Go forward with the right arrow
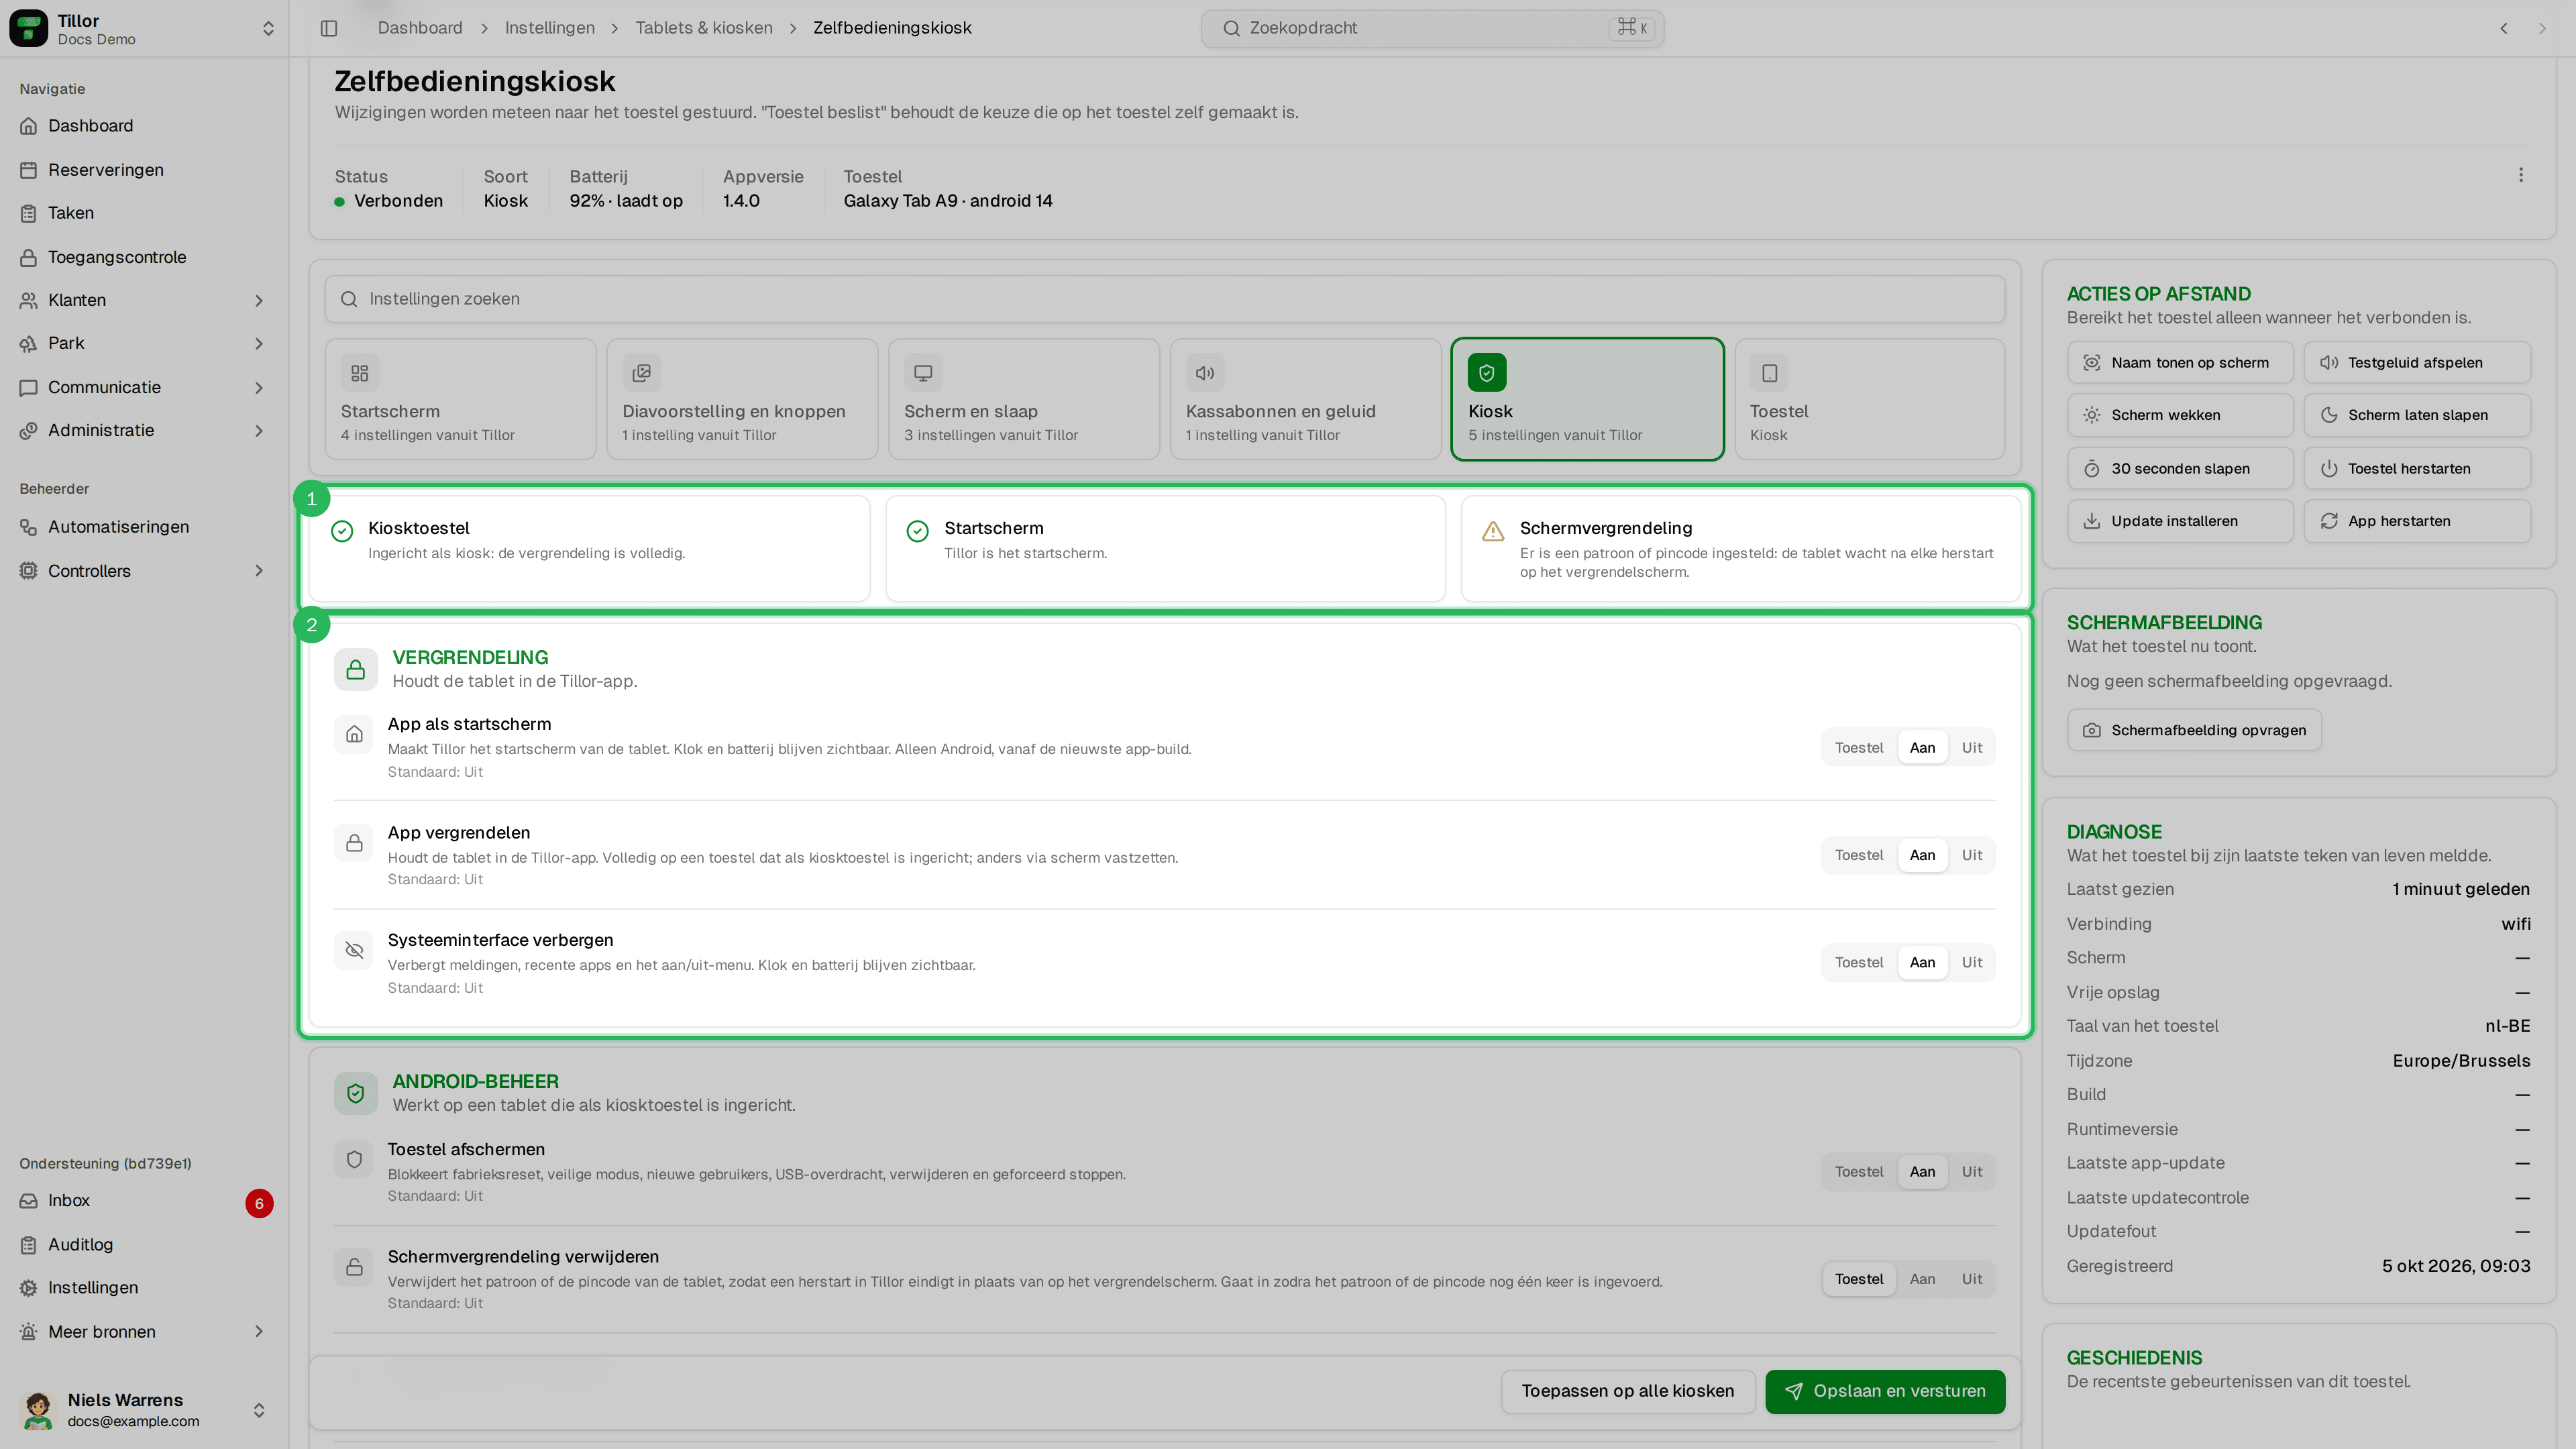Image resolution: width=2576 pixels, height=1449 pixels. coord(2542,28)
